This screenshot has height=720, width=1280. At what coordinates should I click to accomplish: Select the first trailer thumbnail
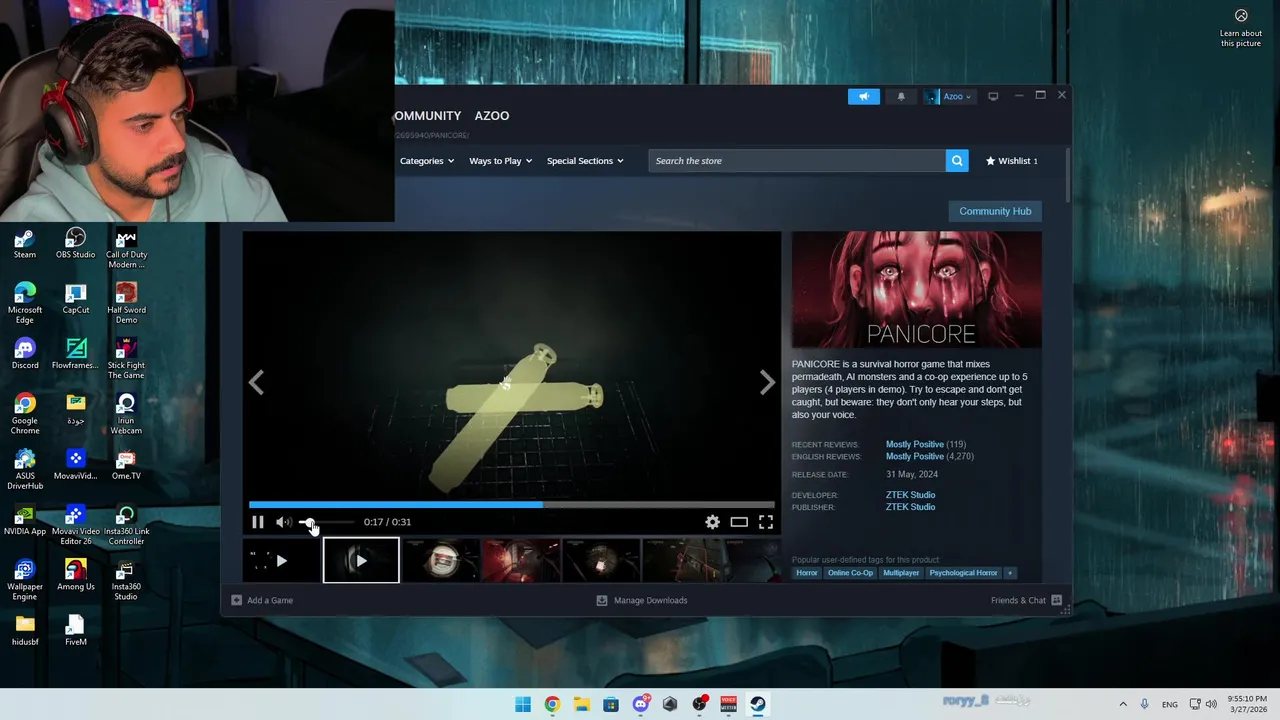tap(281, 561)
